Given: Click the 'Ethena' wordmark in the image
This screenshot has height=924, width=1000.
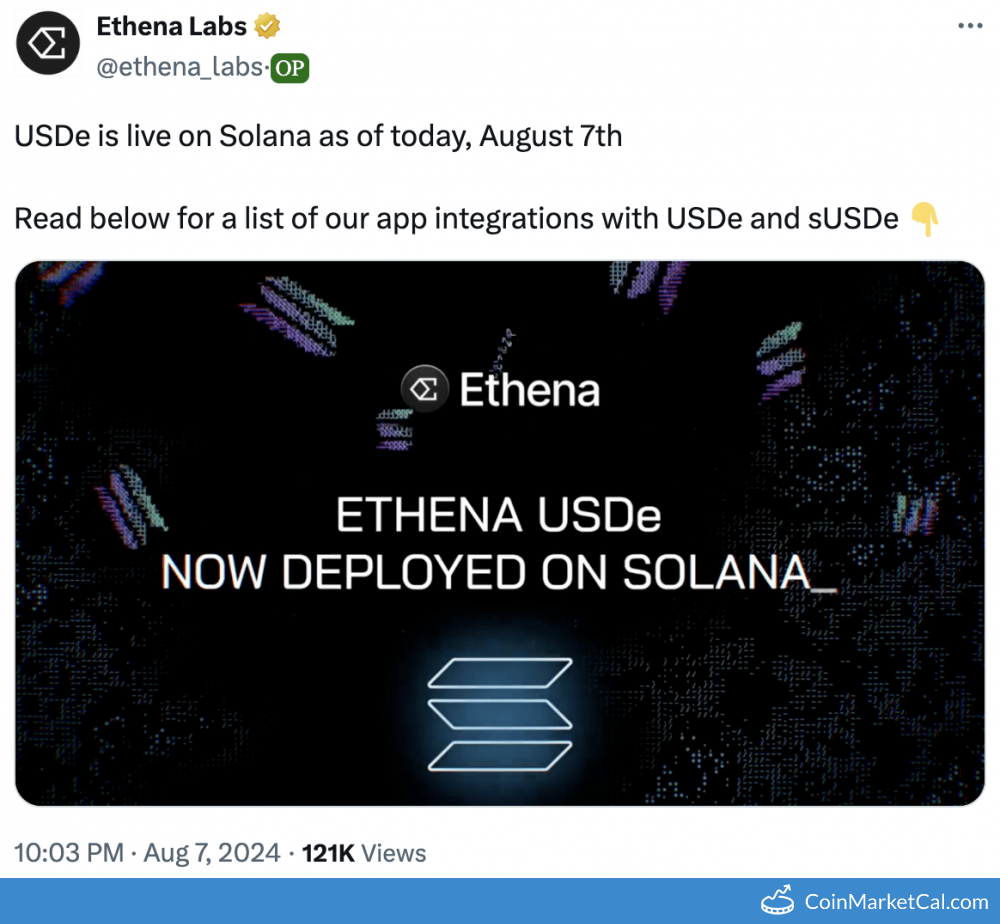Looking at the screenshot, I should 529,389.
